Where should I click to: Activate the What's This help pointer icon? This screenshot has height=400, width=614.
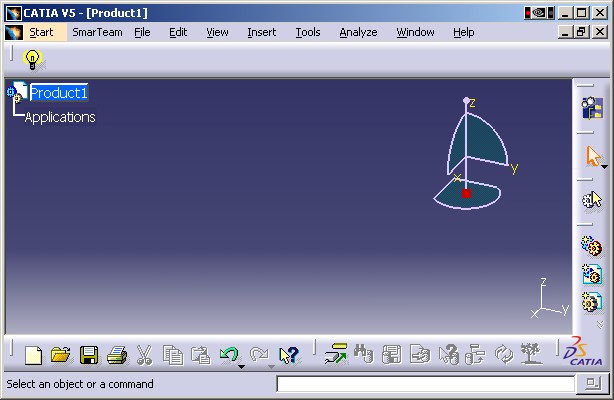[x=289, y=355]
